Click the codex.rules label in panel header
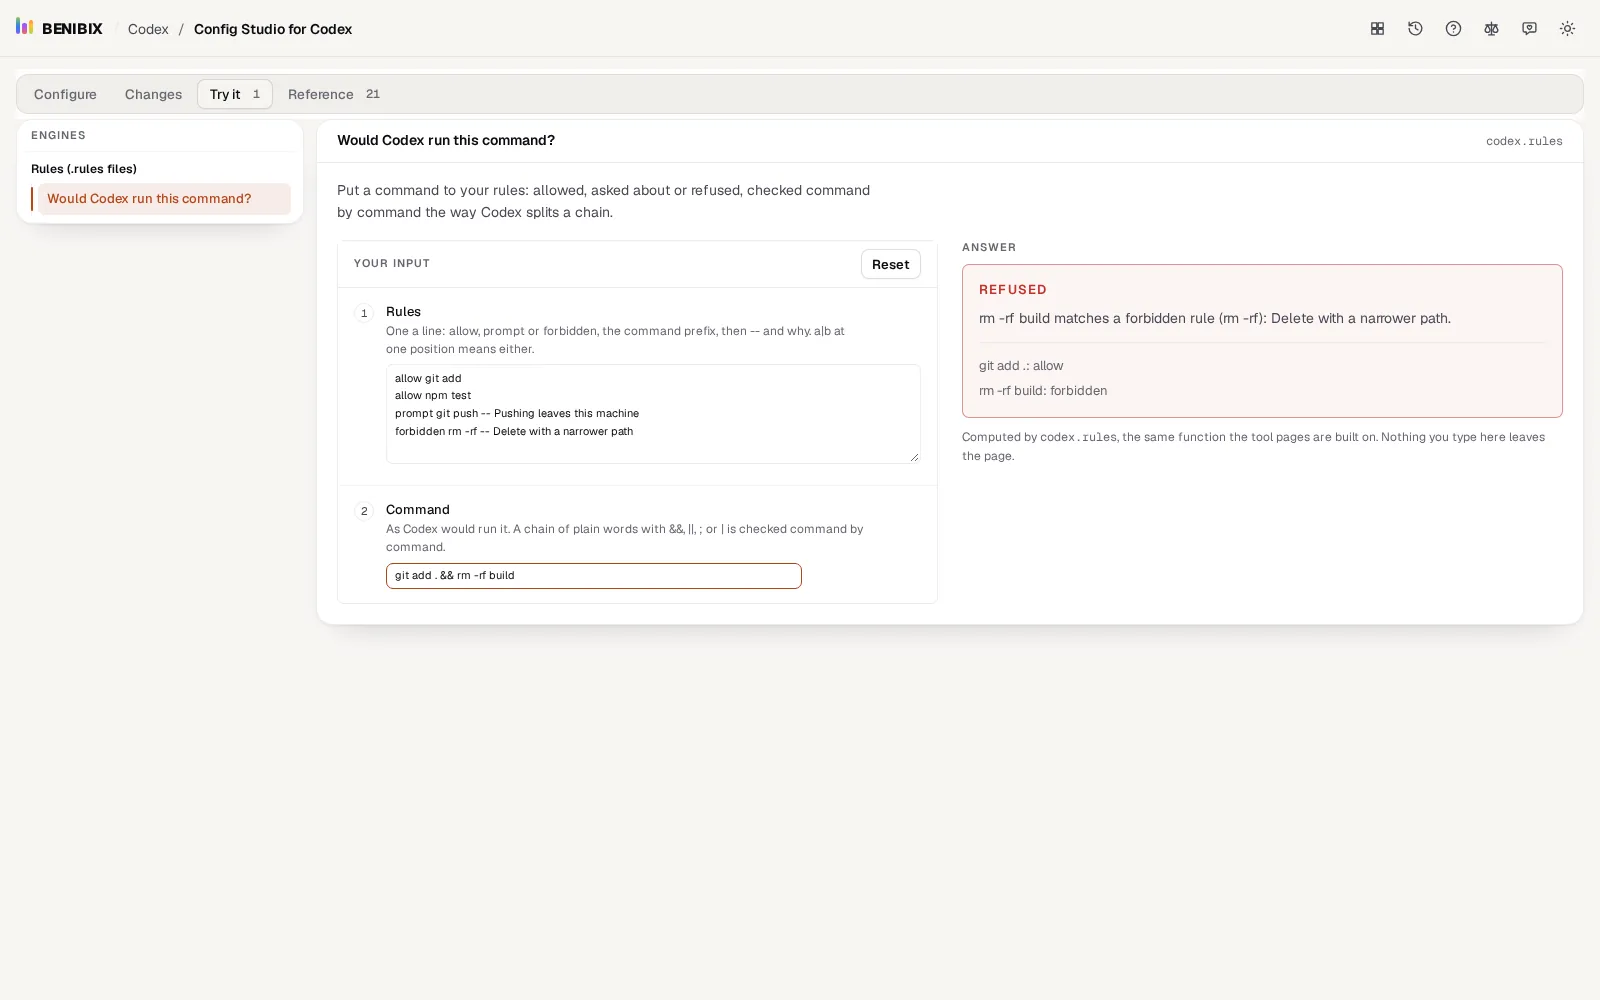This screenshot has width=1600, height=1000. 1524,141
